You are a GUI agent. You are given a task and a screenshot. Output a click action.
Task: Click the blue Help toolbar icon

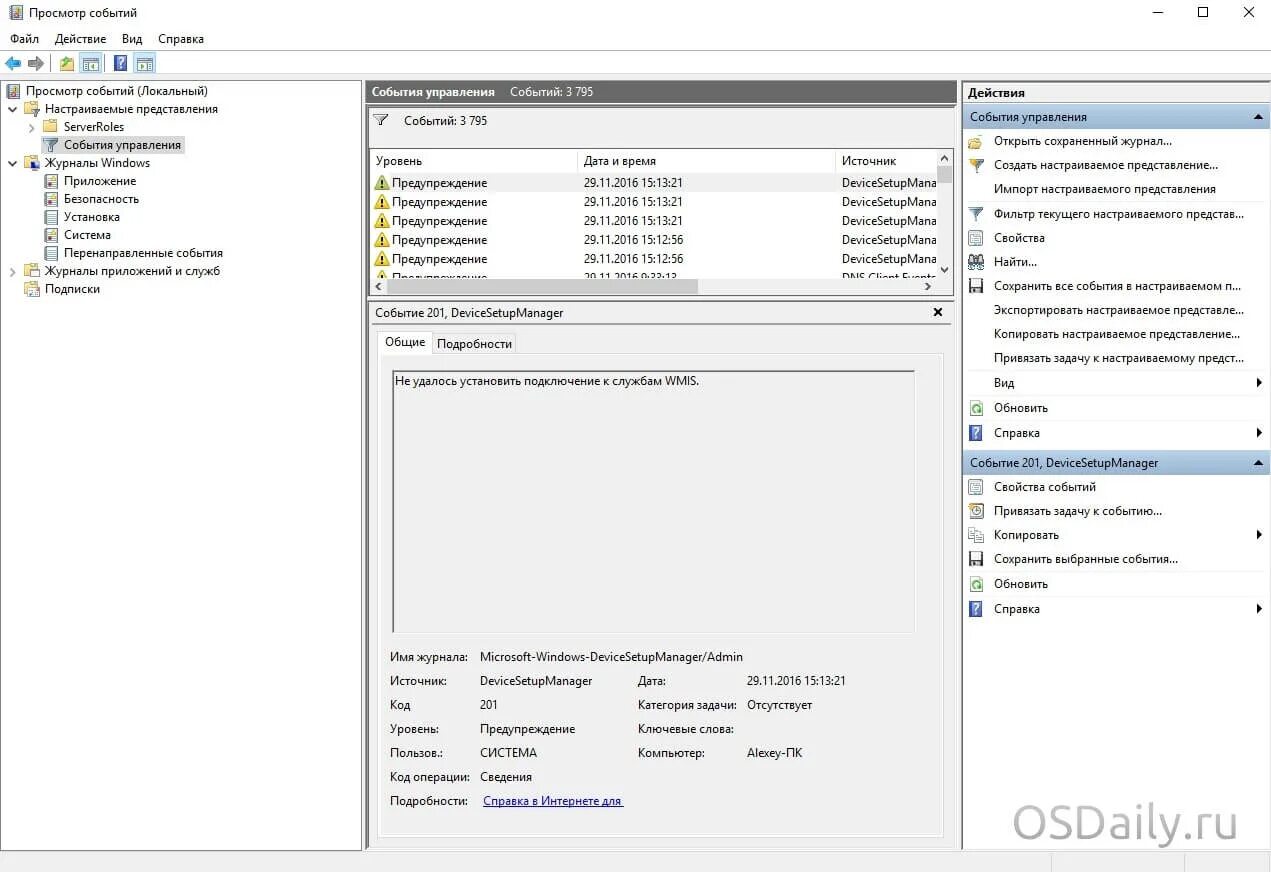(x=120, y=64)
